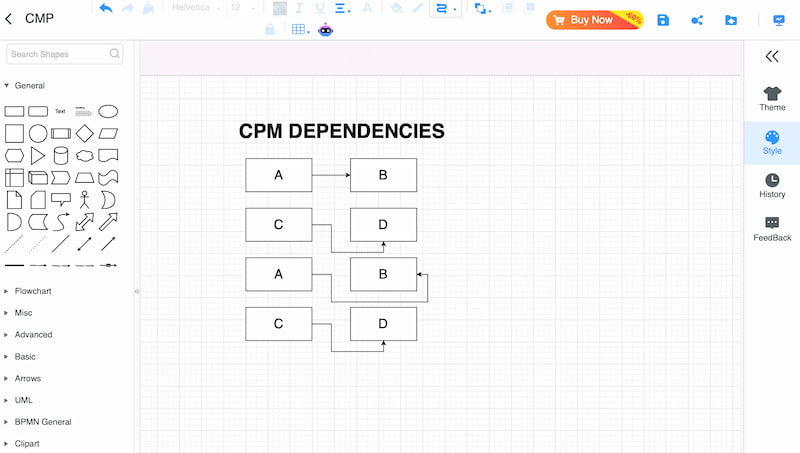This screenshot has width=800, height=453.
Task: Toggle italic text formatting
Action: coord(299,8)
